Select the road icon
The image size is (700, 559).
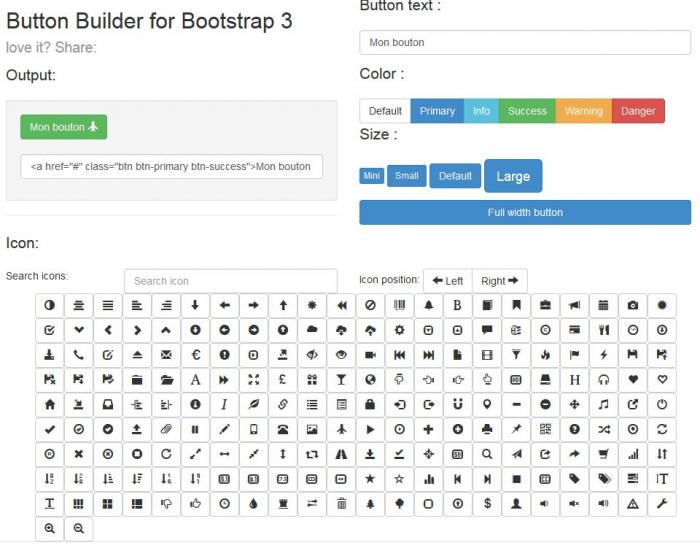[x=341, y=454]
